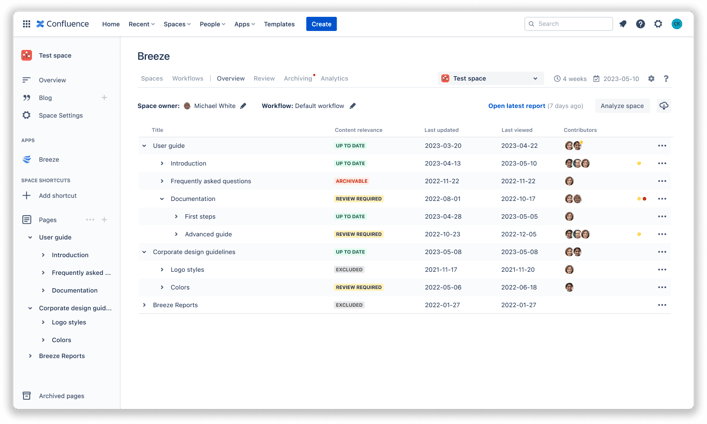Expand the Advanced guide table row

coord(176,234)
